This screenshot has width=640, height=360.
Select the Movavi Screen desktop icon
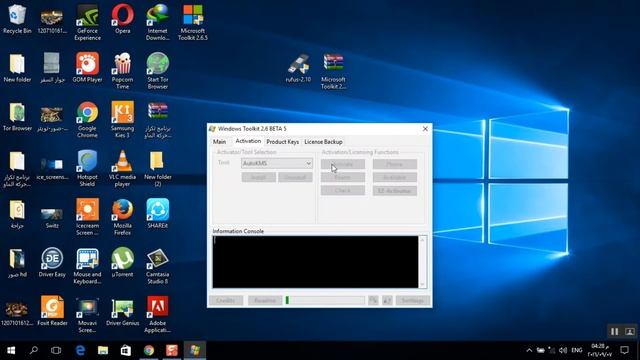(87, 314)
